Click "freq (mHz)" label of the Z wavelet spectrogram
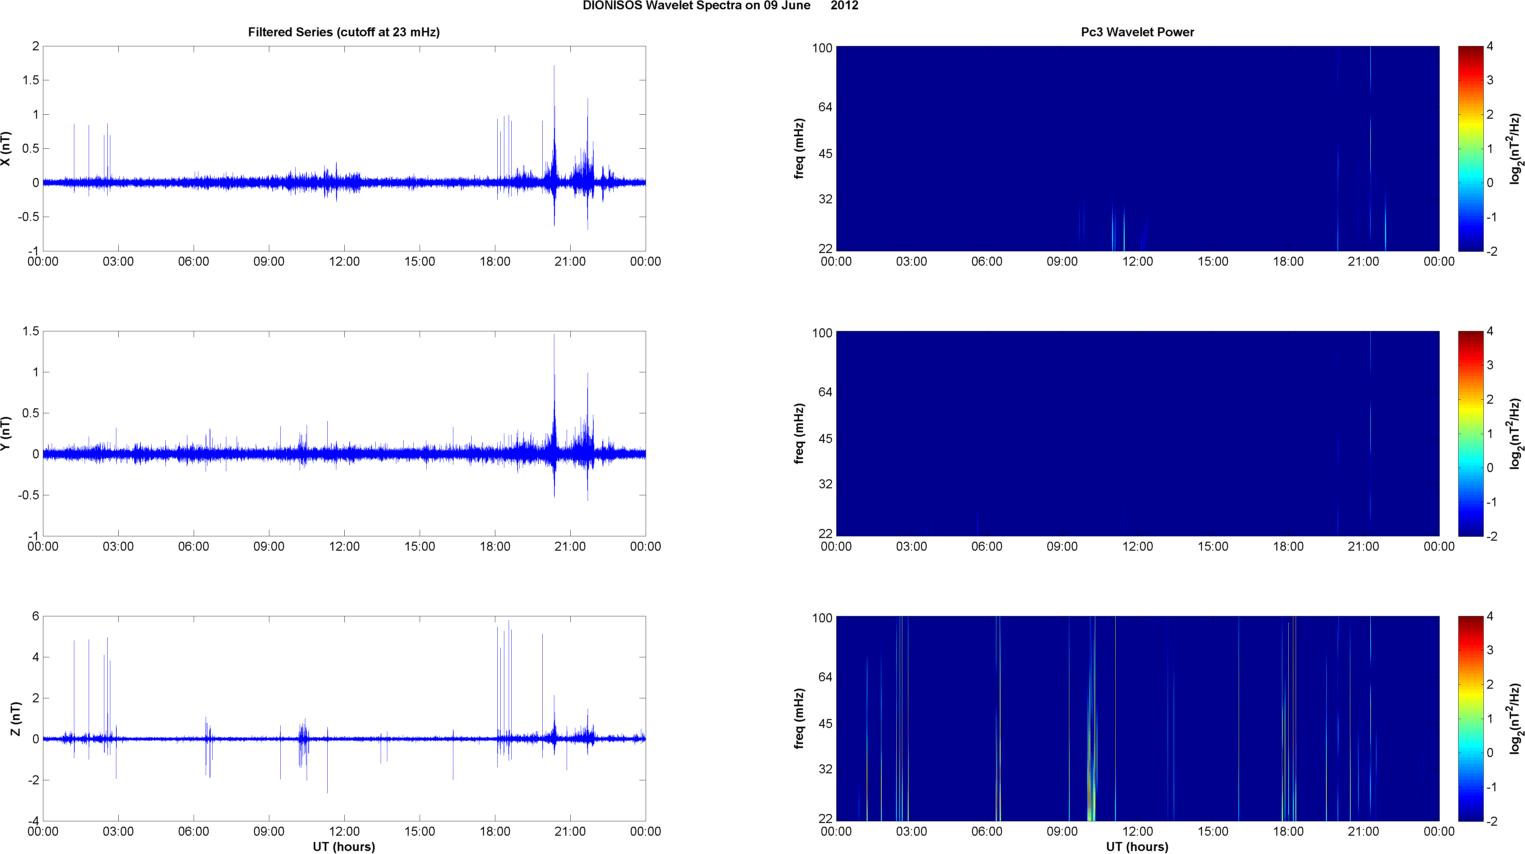The image size is (1525, 854). tap(800, 719)
